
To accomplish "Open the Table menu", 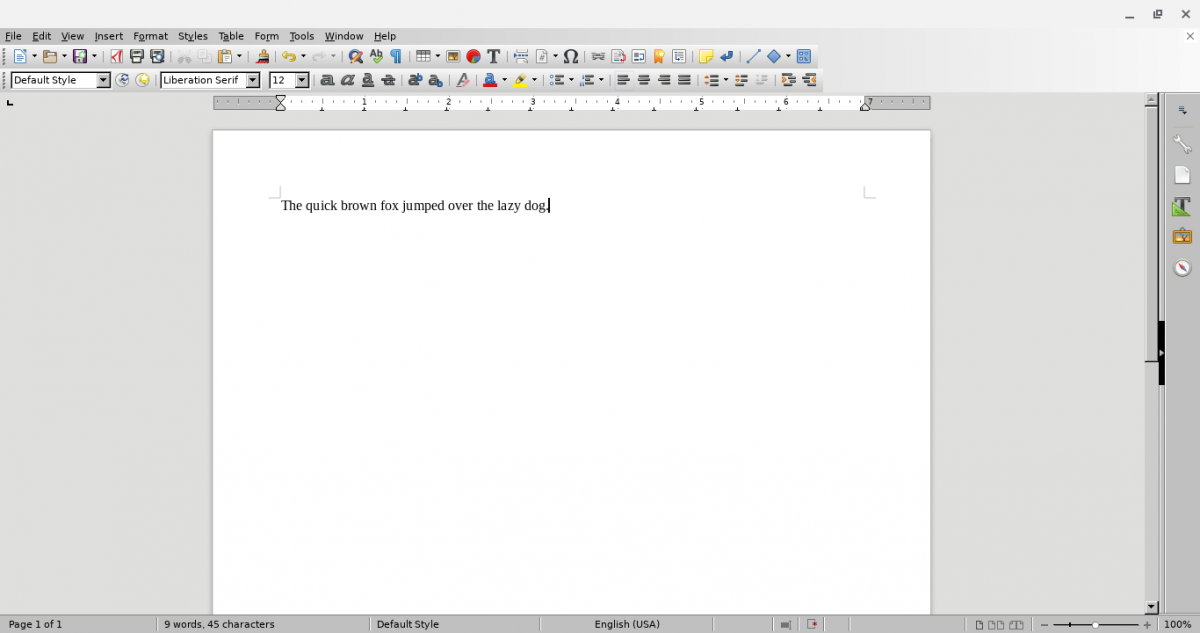I will coord(231,36).
